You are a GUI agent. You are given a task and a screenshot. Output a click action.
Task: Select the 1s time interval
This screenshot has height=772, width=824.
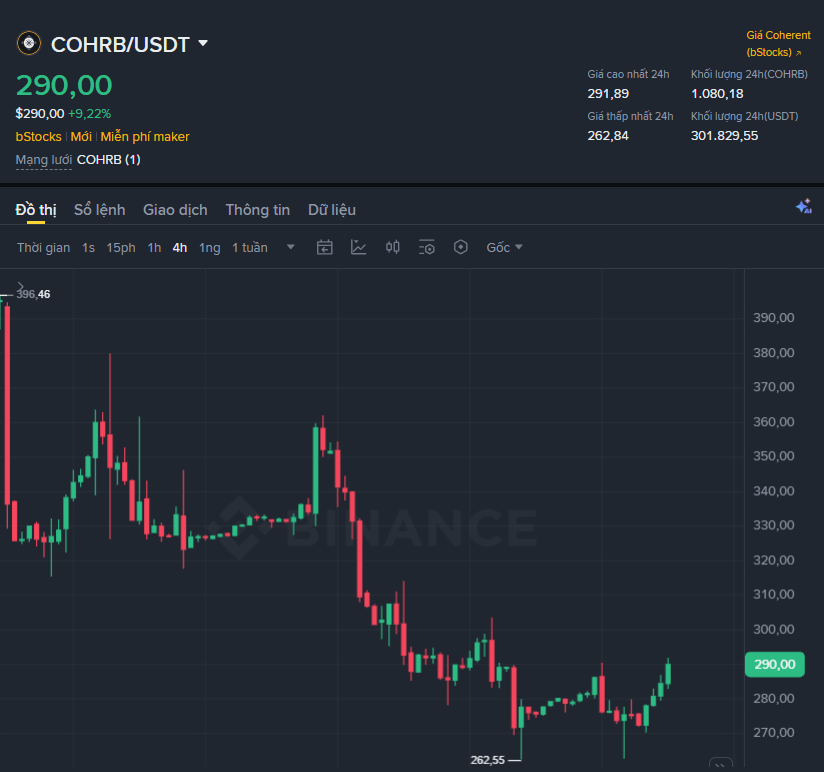(88, 248)
